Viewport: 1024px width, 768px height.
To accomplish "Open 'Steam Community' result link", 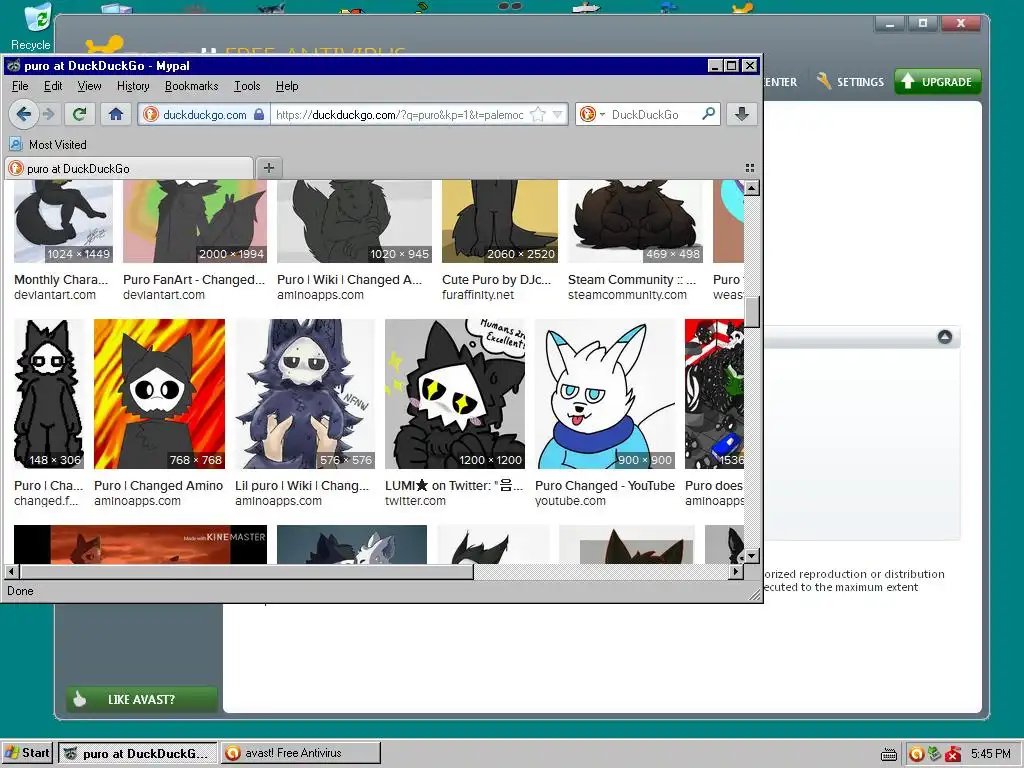I will (x=632, y=280).
